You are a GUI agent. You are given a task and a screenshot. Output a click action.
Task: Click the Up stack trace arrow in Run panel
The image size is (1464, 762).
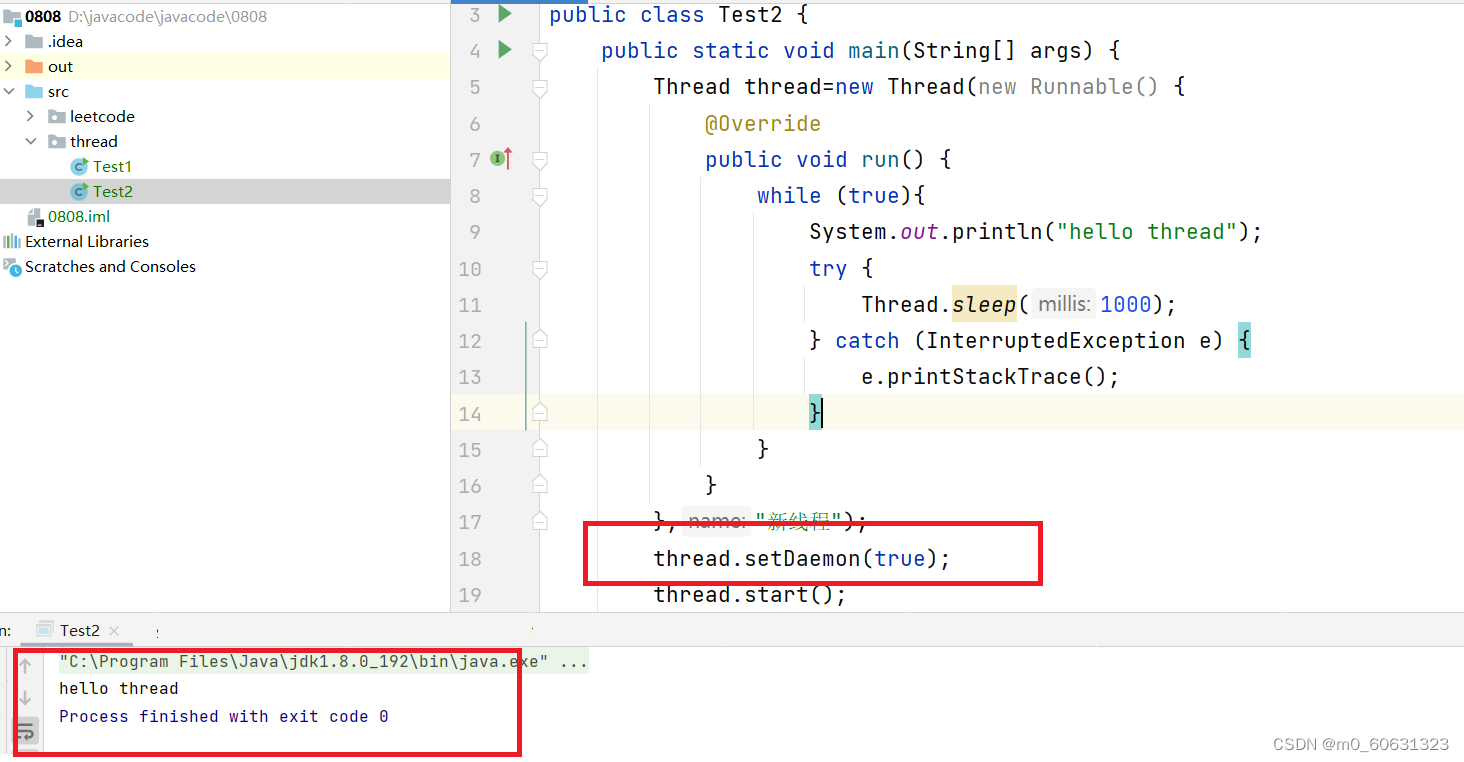click(x=26, y=665)
